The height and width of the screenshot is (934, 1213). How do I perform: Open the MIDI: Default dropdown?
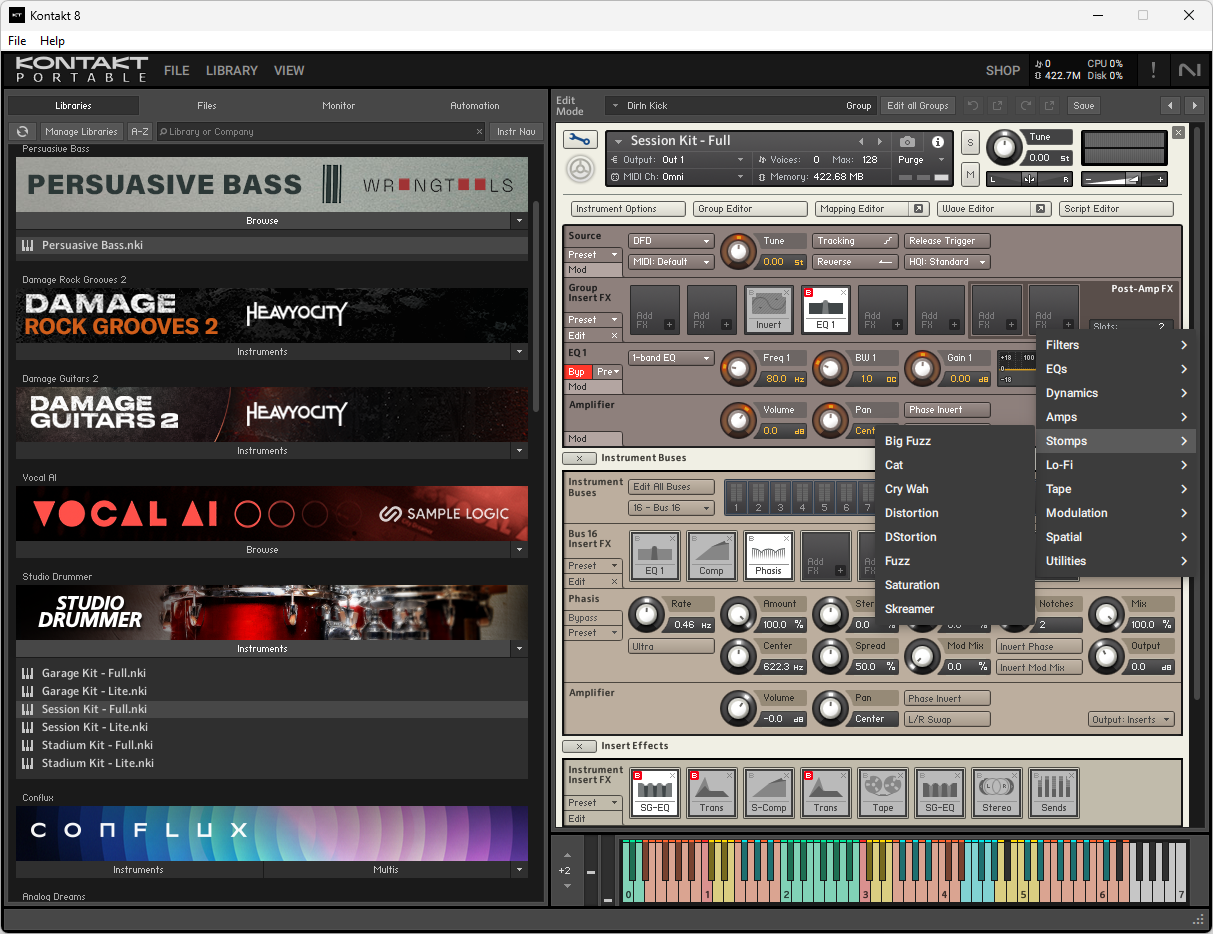click(671, 262)
